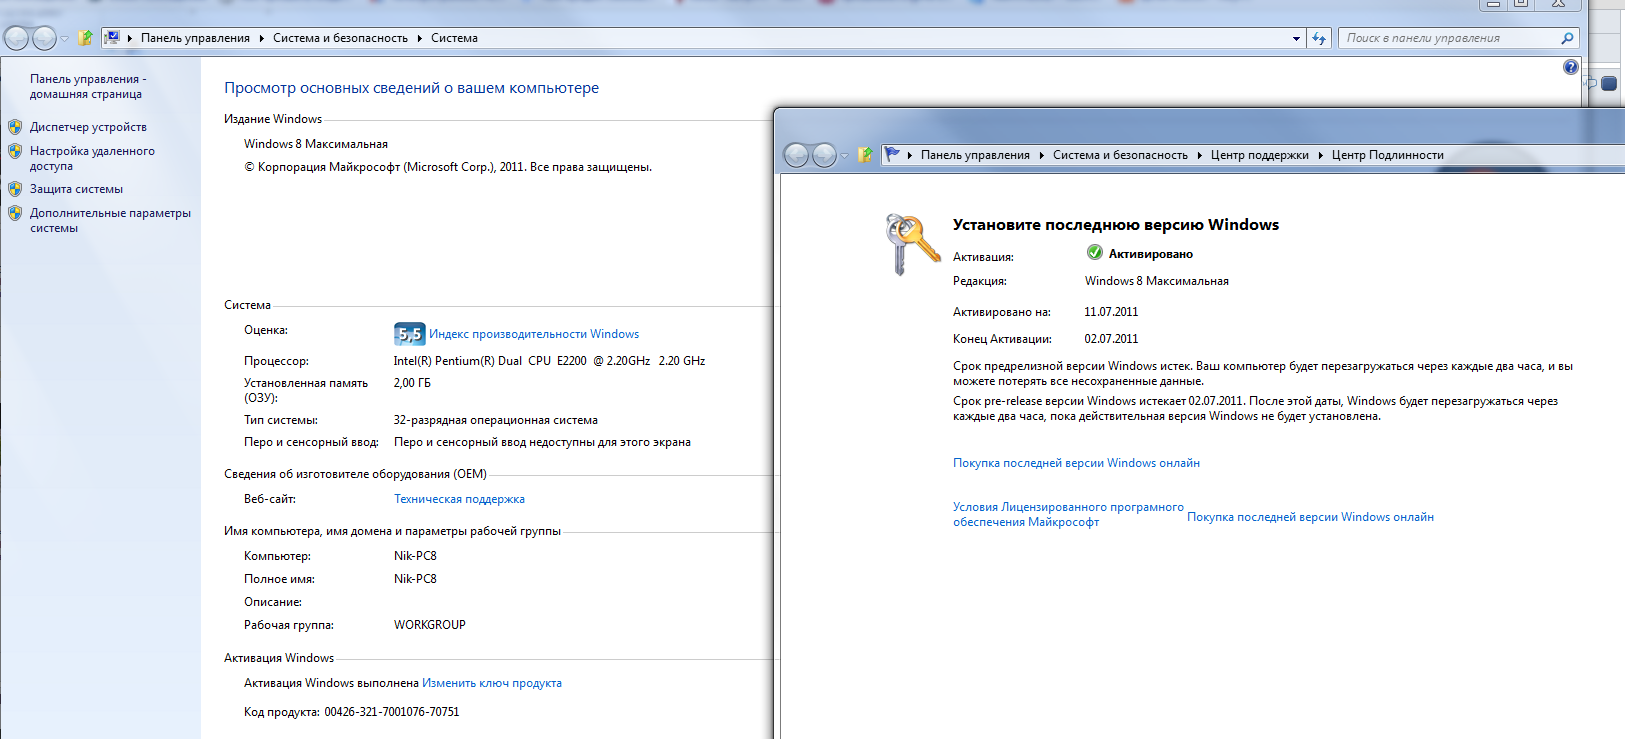Expand arrow after Панель управления in Центр Подлинности window
Screen dimensions: 1625x739
tap(1042, 155)
